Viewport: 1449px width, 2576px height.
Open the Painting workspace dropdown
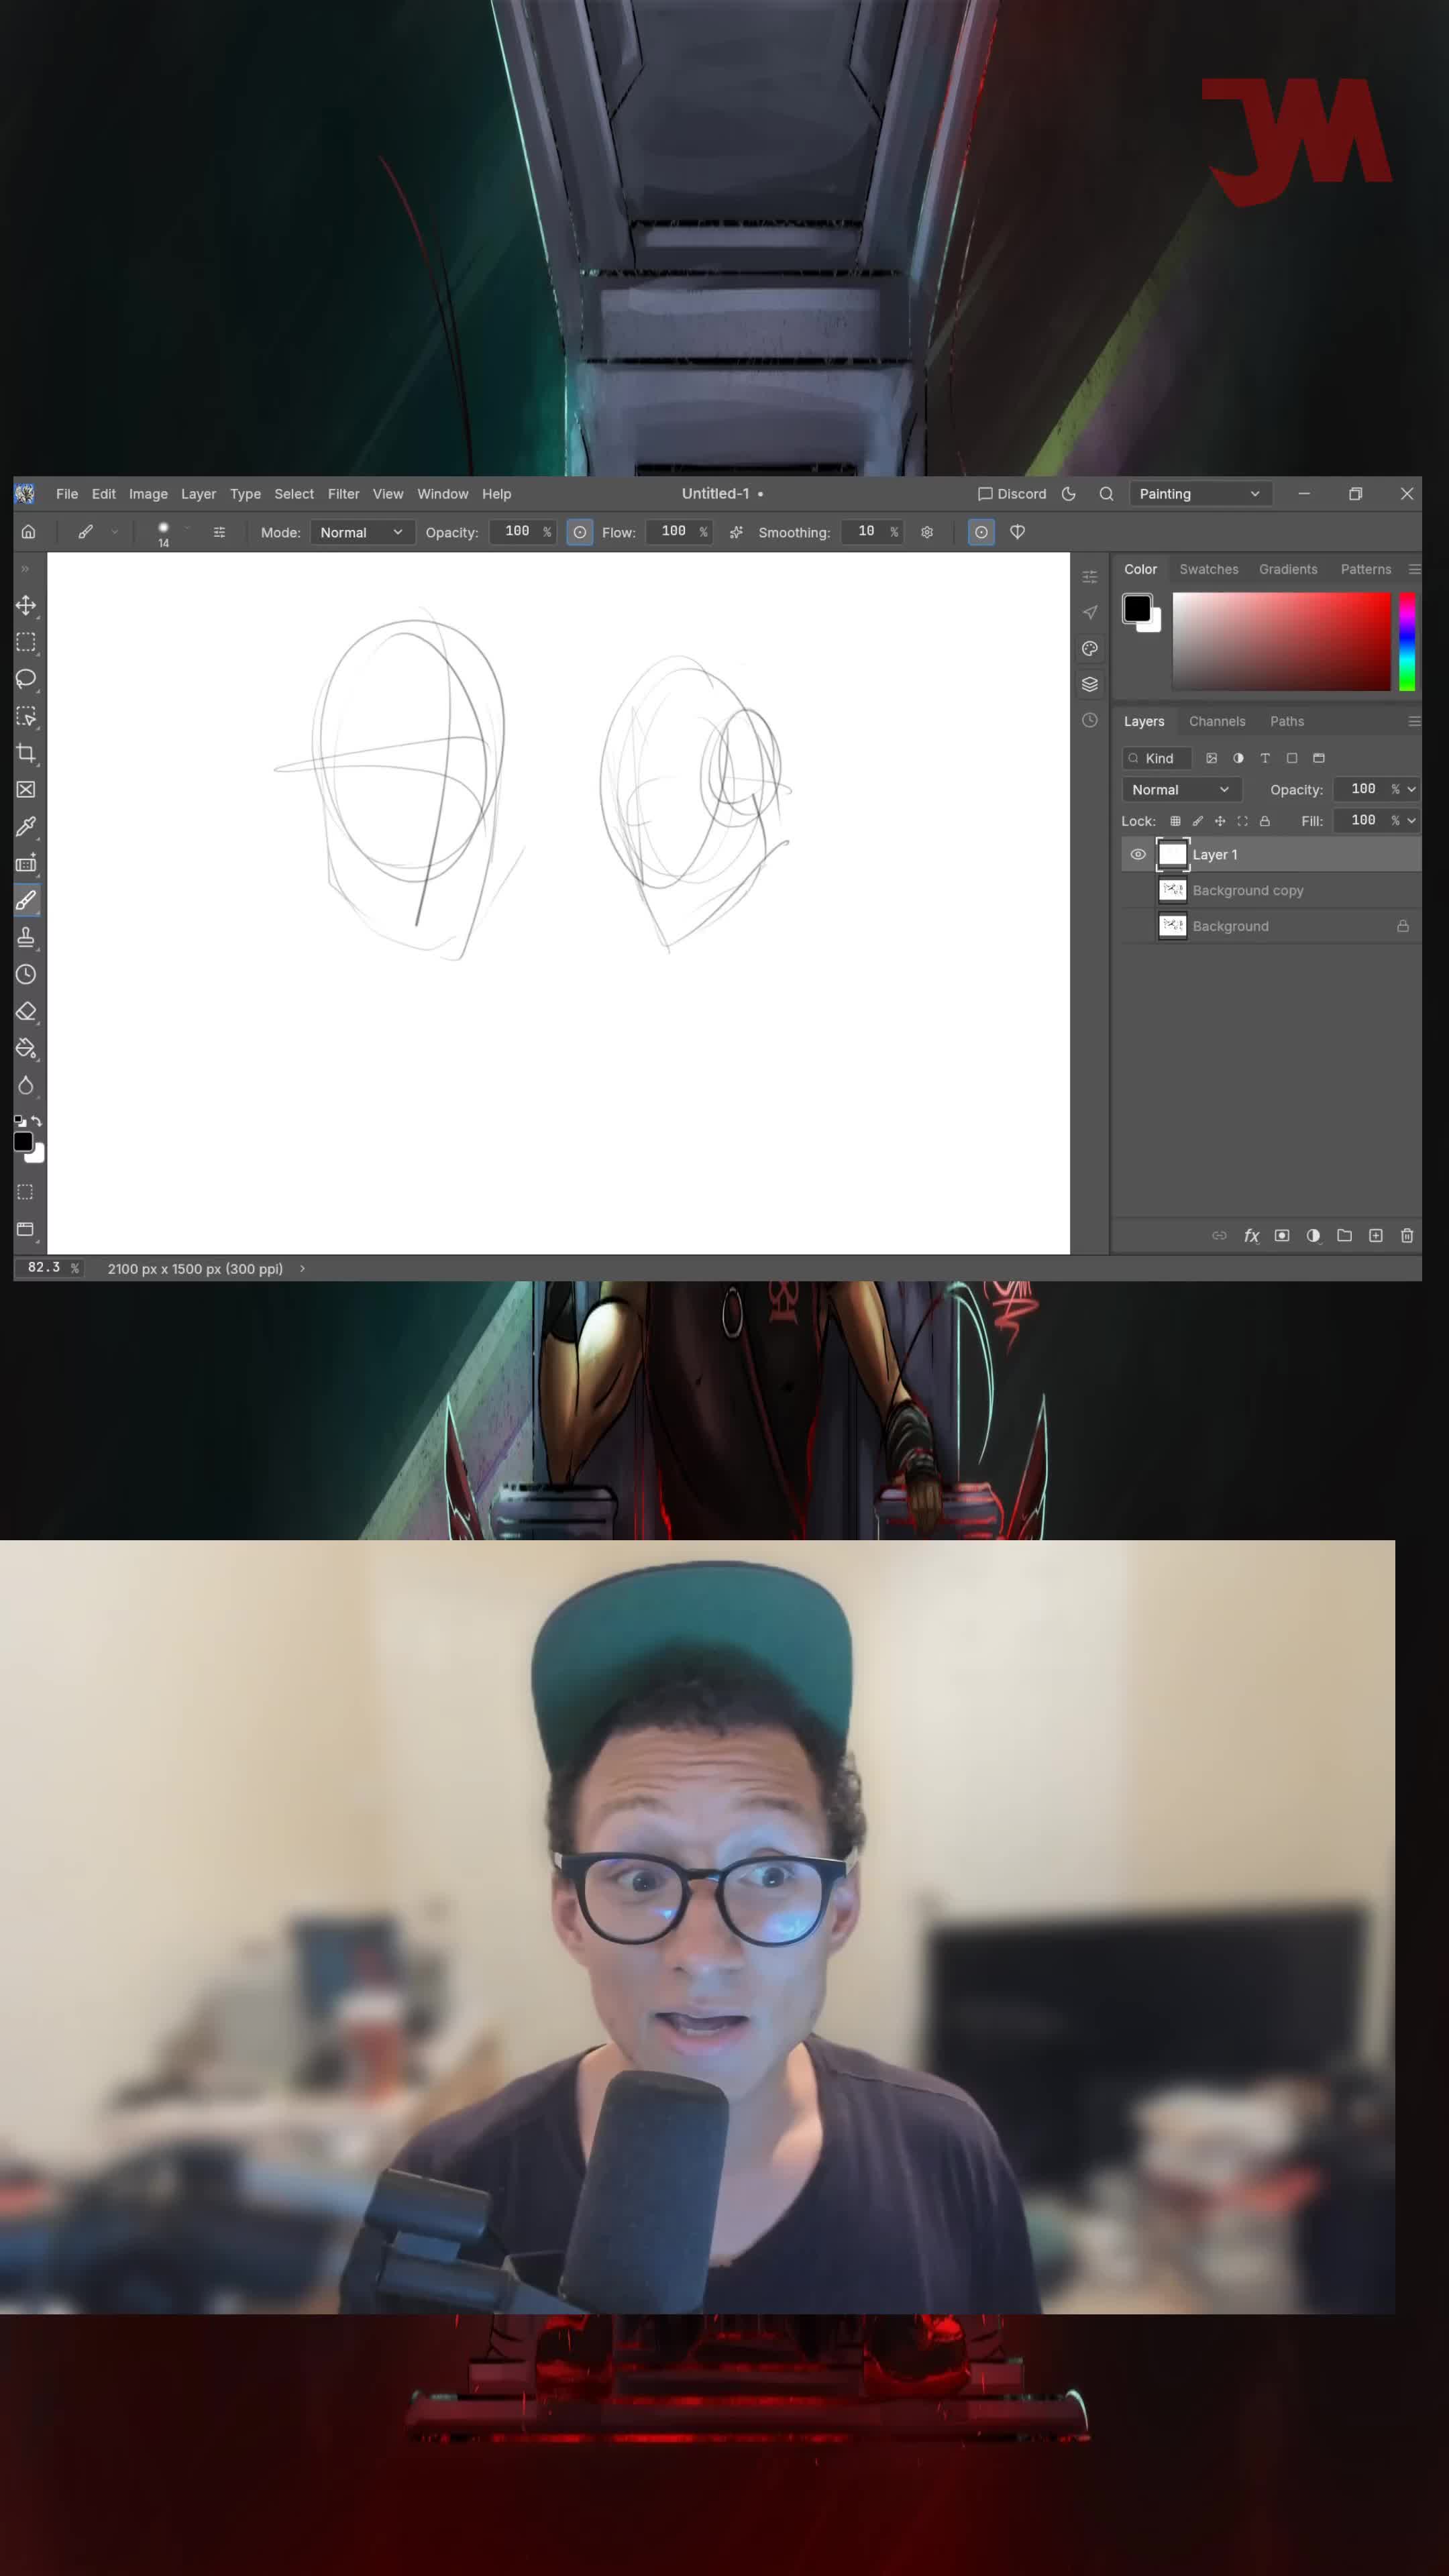click(1200, 494)
